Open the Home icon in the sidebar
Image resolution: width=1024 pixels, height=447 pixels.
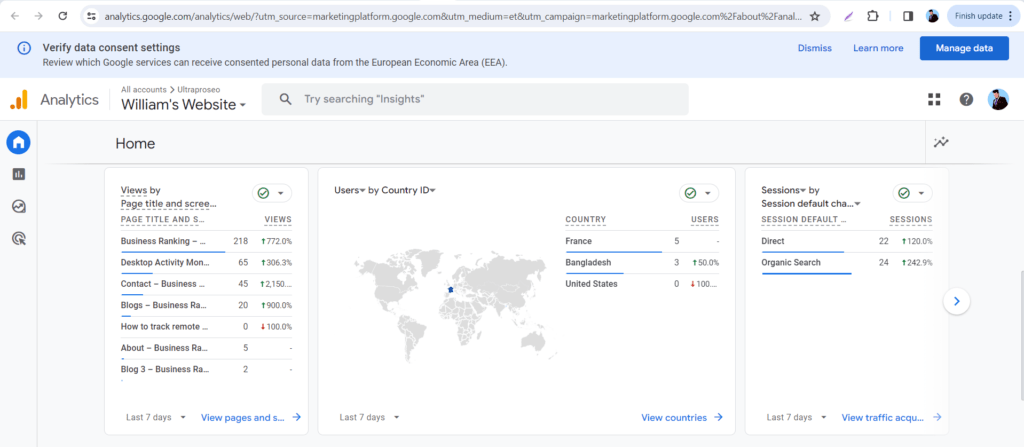[18, 142]
